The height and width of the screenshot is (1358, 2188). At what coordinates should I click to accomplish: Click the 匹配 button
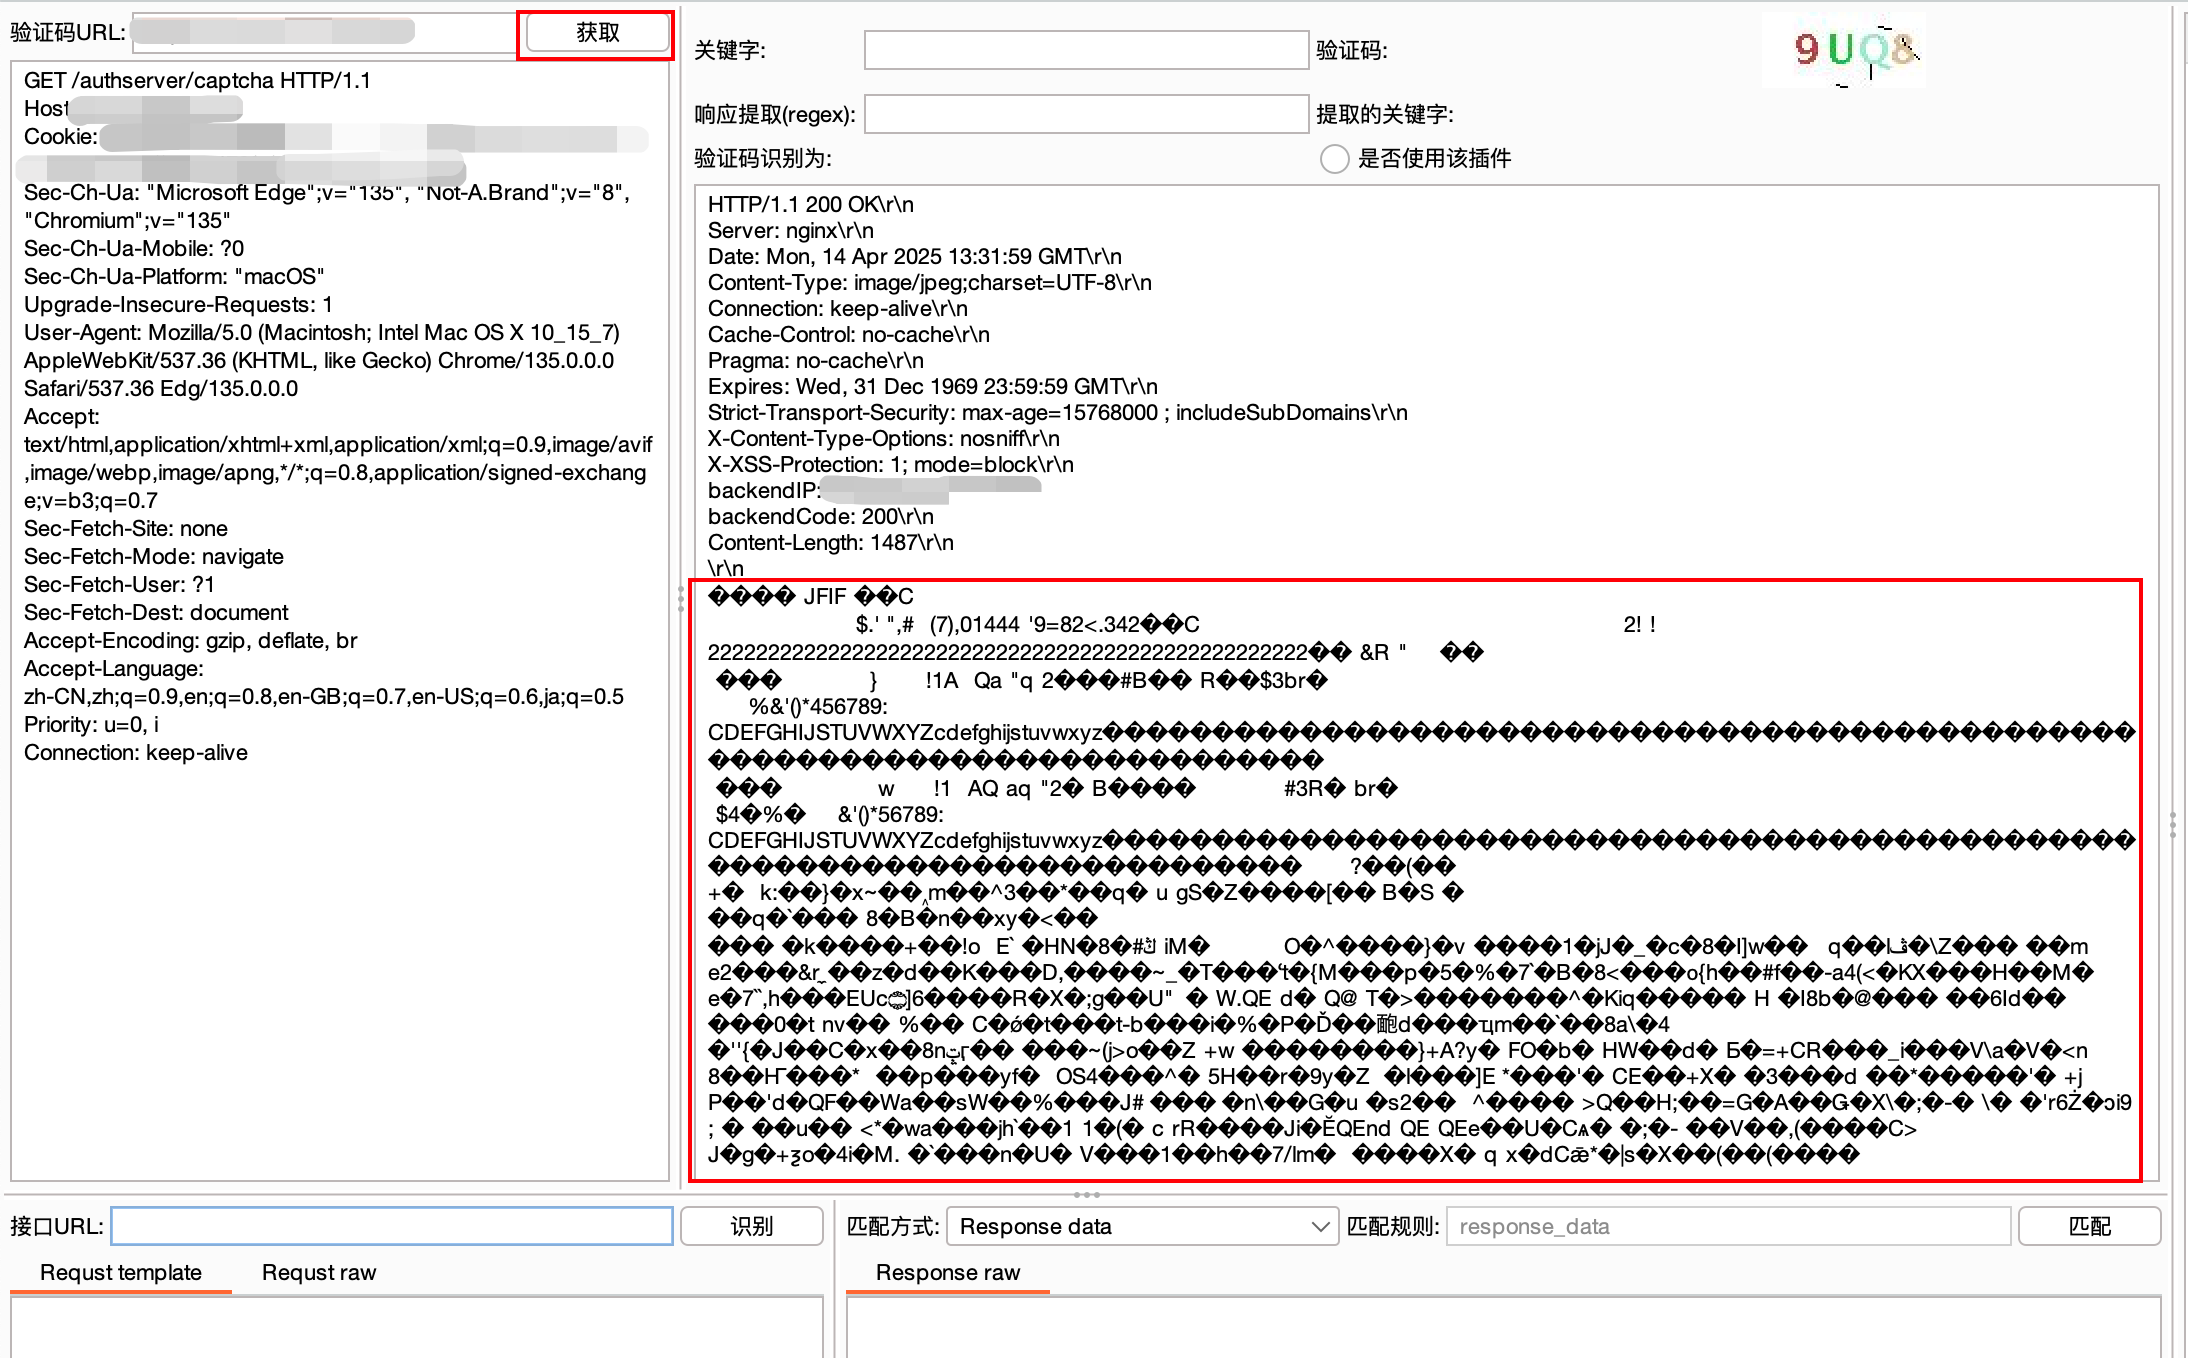coord(2089,1226)
